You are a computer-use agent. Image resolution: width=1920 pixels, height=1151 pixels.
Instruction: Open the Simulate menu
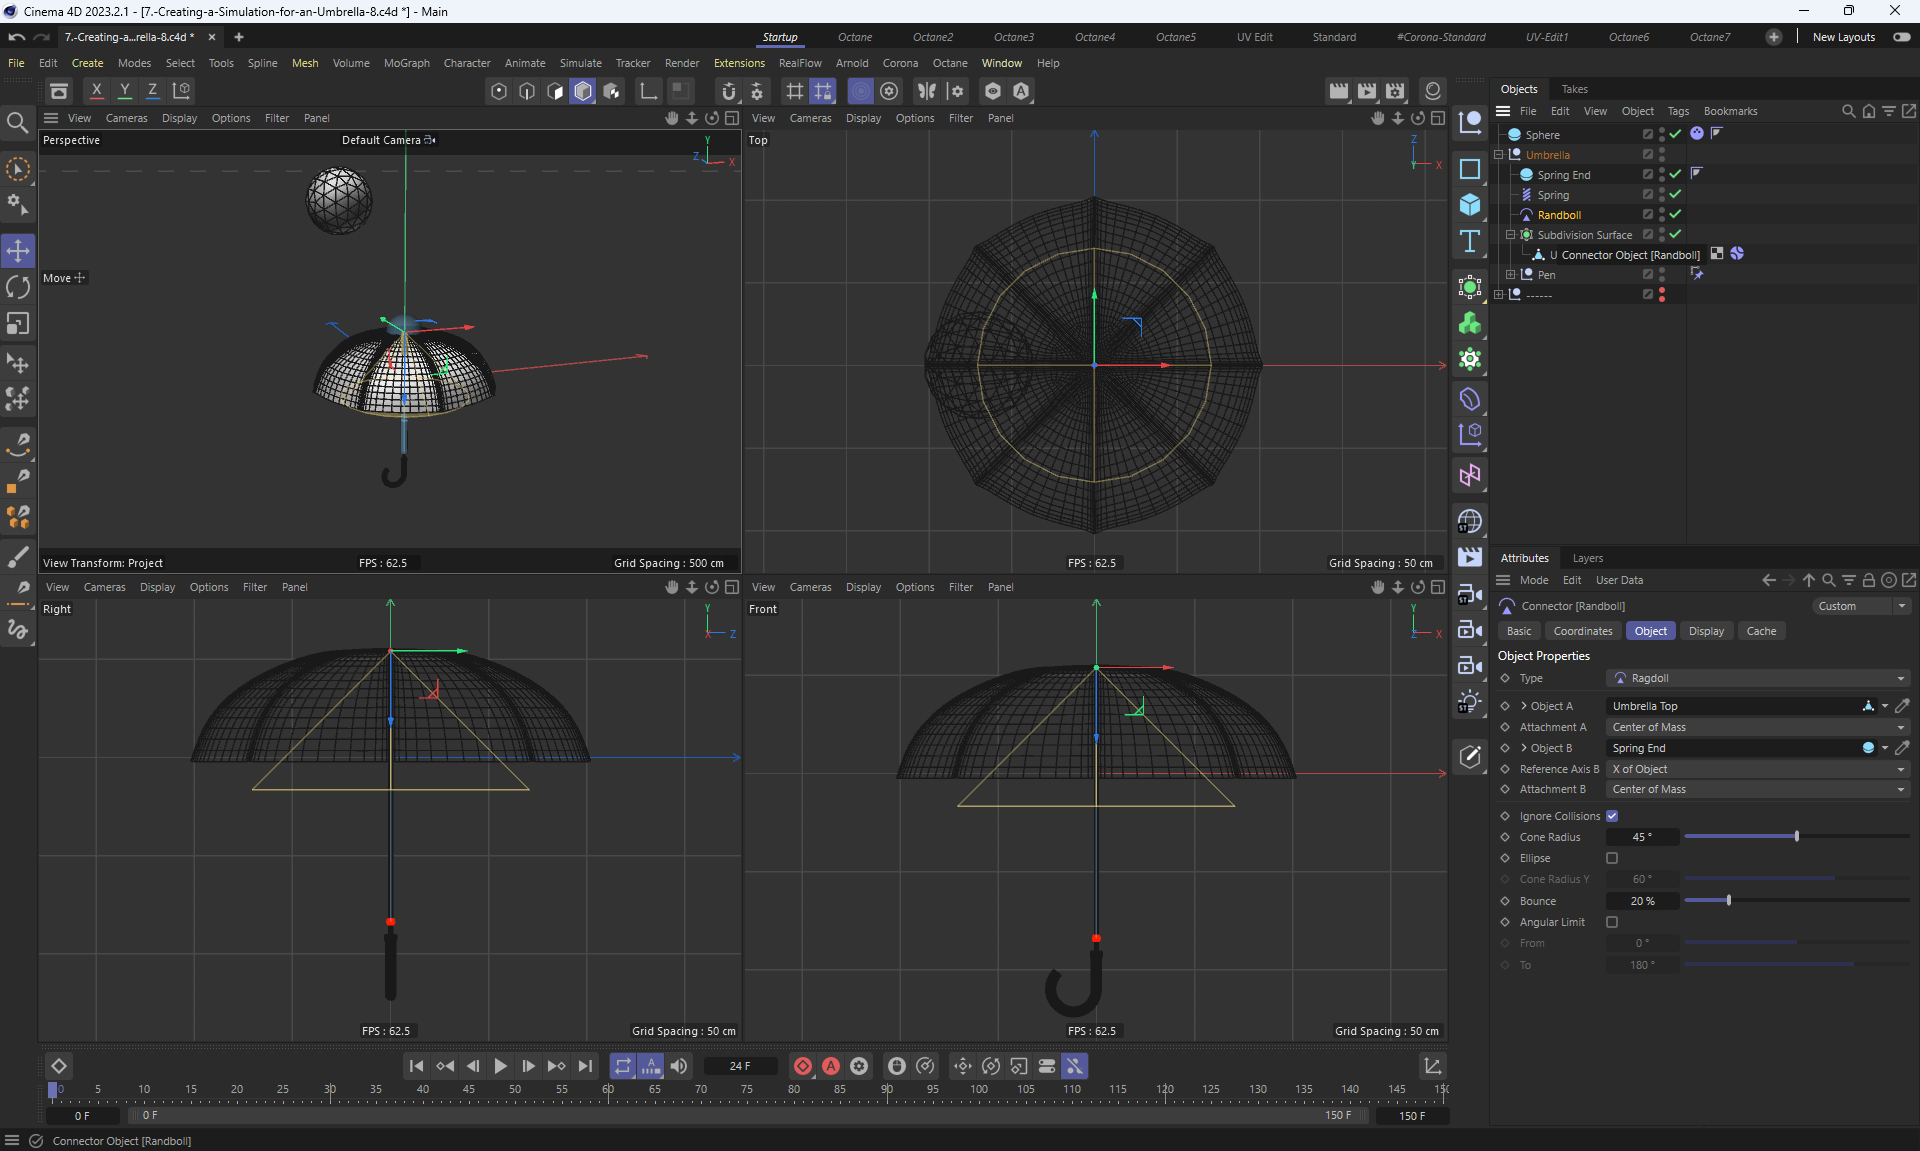[580, 63]
